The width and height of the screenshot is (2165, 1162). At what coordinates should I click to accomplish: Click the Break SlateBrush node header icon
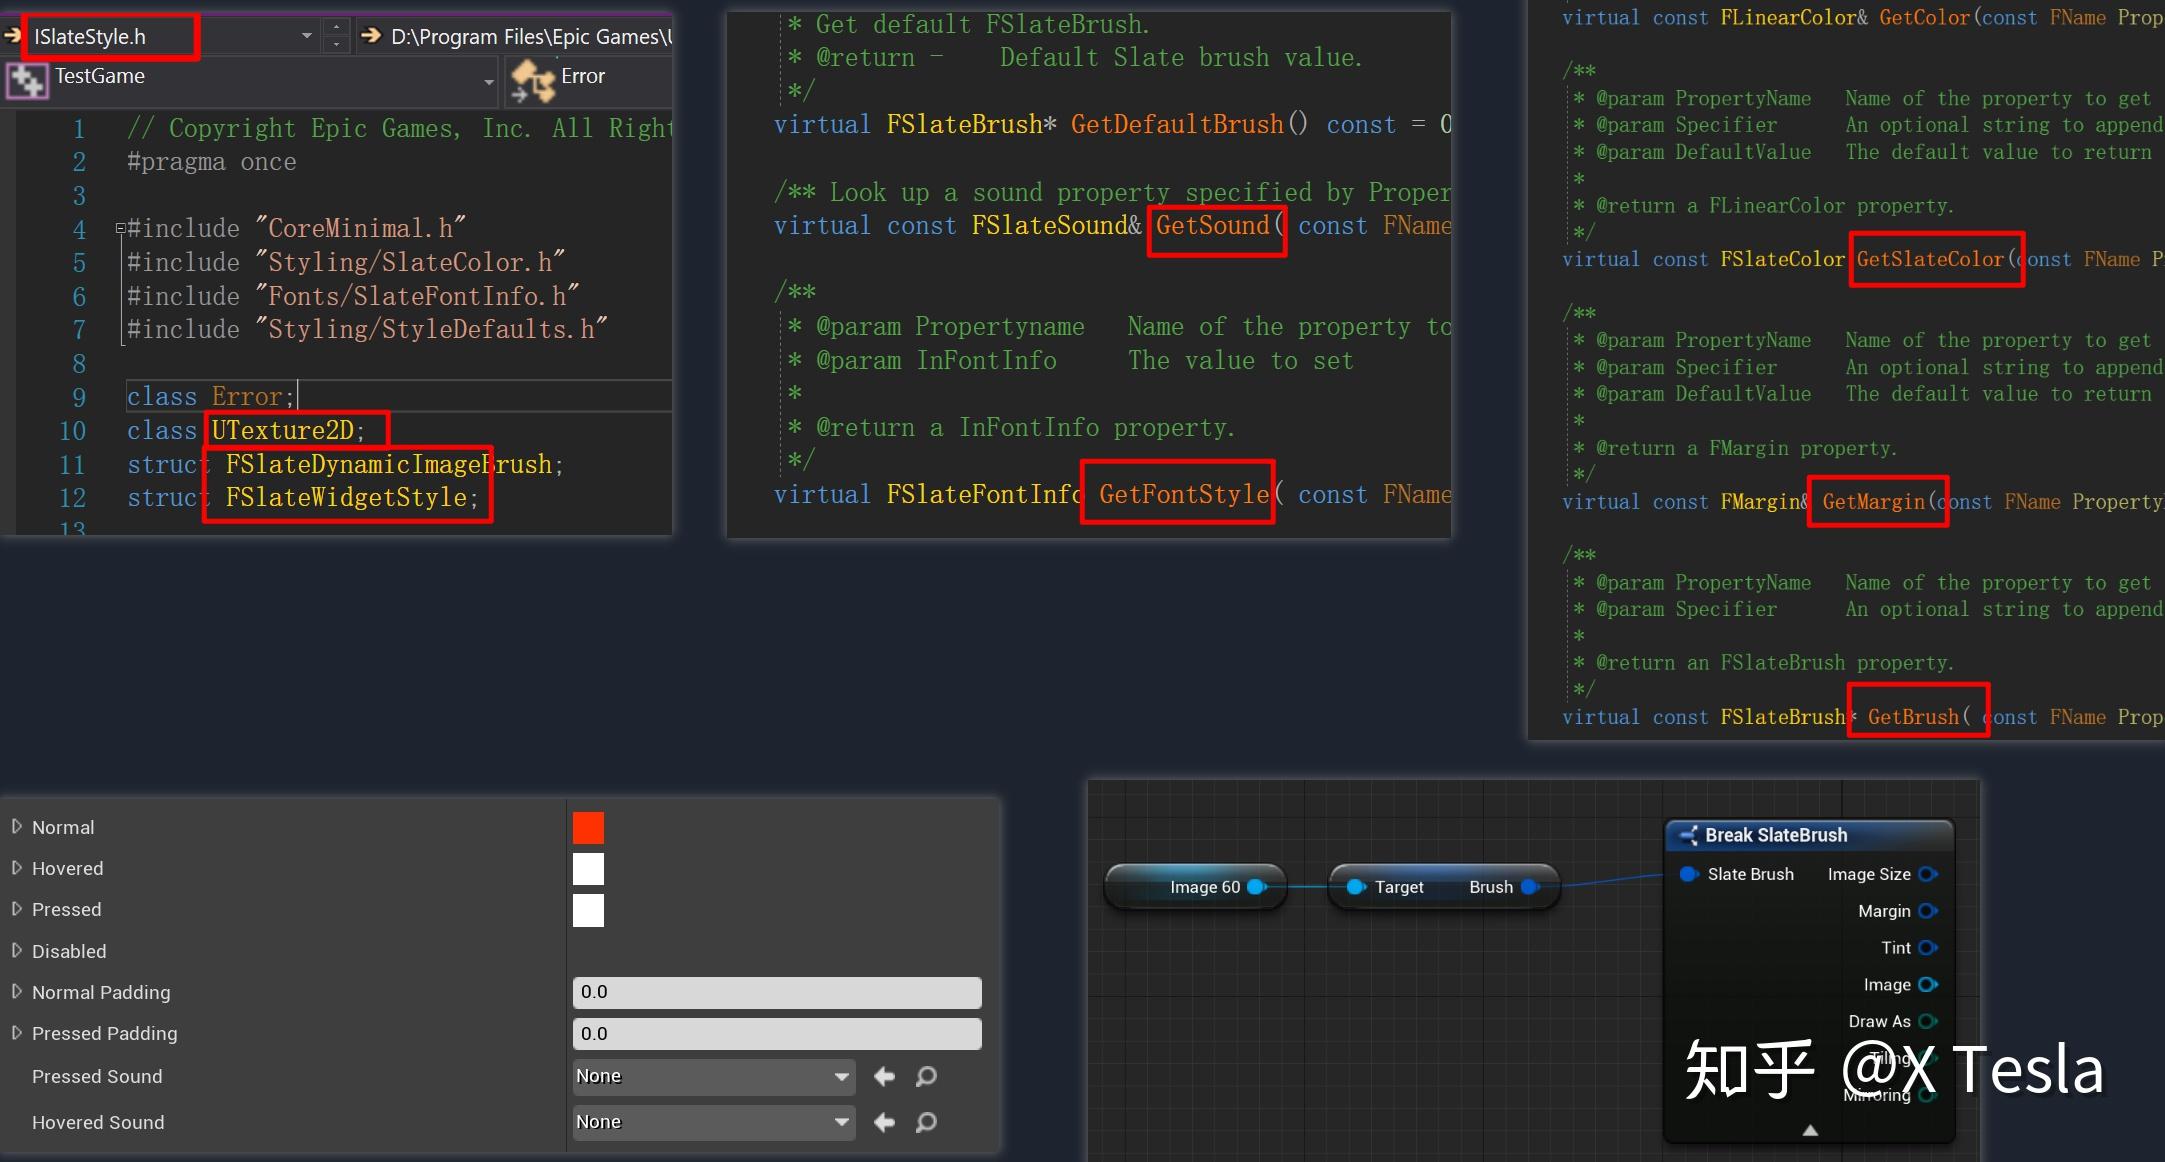(x=1687, y=835)
